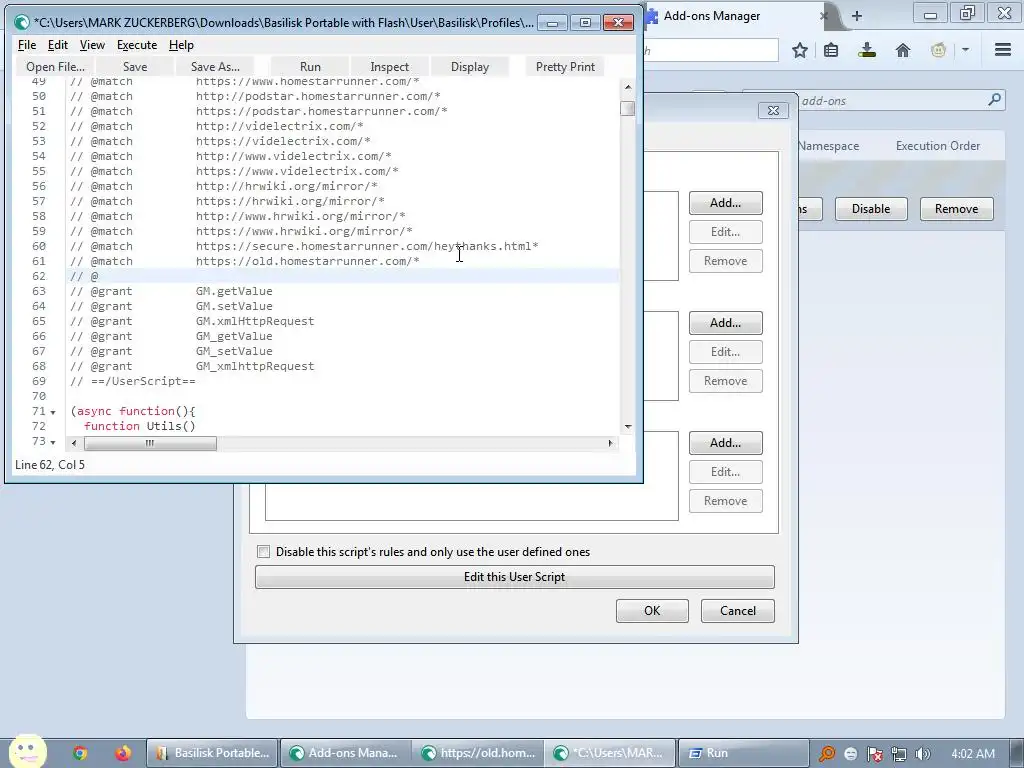Click the Open File... toolbar button
This screenshot has width=1024, height=768.
point(56,67)
